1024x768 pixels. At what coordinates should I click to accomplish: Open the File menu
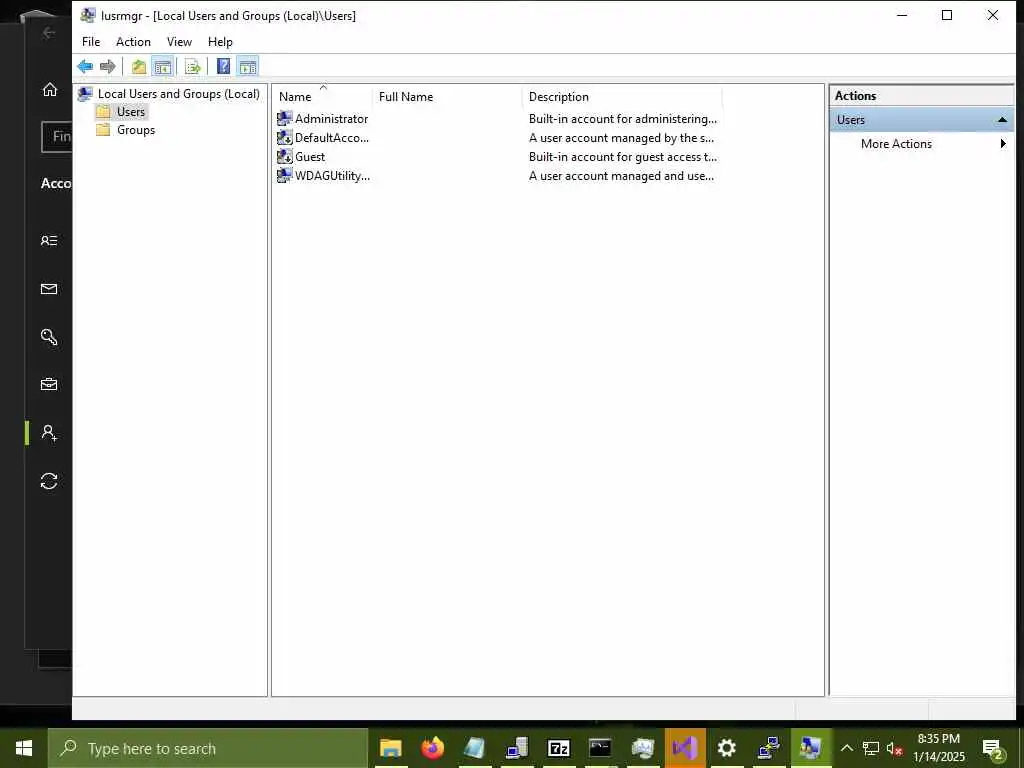point(91,42)
